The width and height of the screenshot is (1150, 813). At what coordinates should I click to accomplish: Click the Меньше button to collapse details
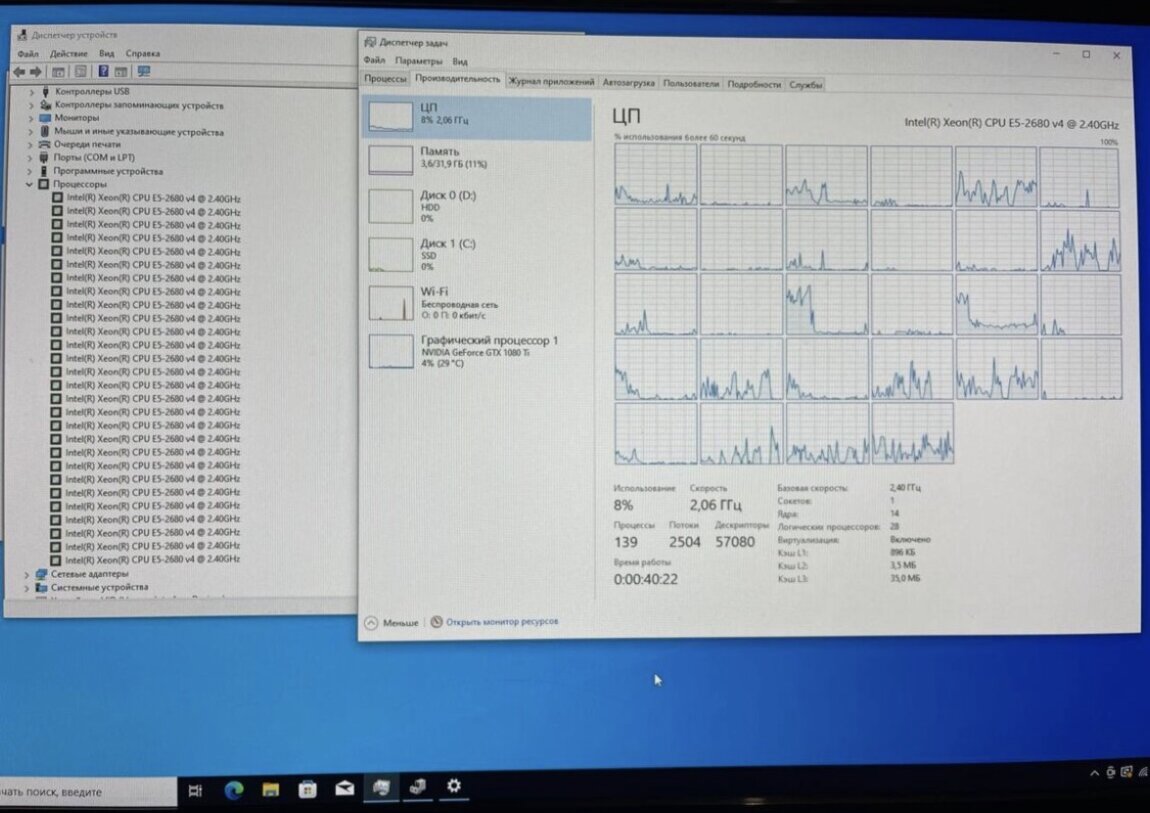(x=393, y=622)
